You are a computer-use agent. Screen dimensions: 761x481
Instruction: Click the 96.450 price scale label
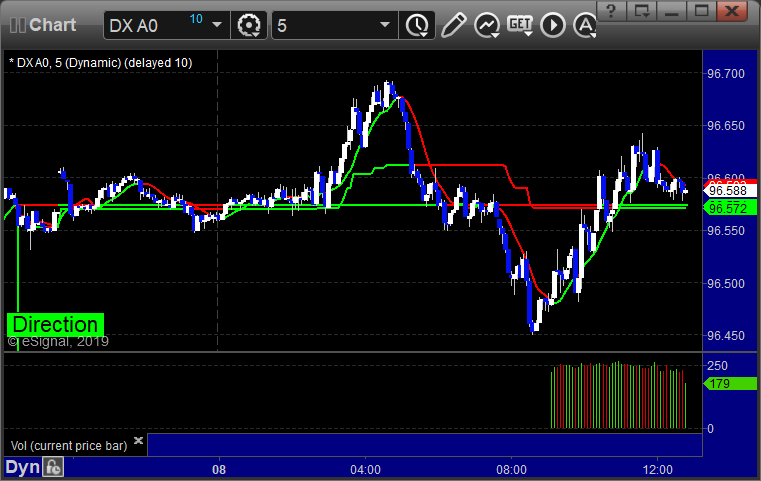(x=726, y=336)
